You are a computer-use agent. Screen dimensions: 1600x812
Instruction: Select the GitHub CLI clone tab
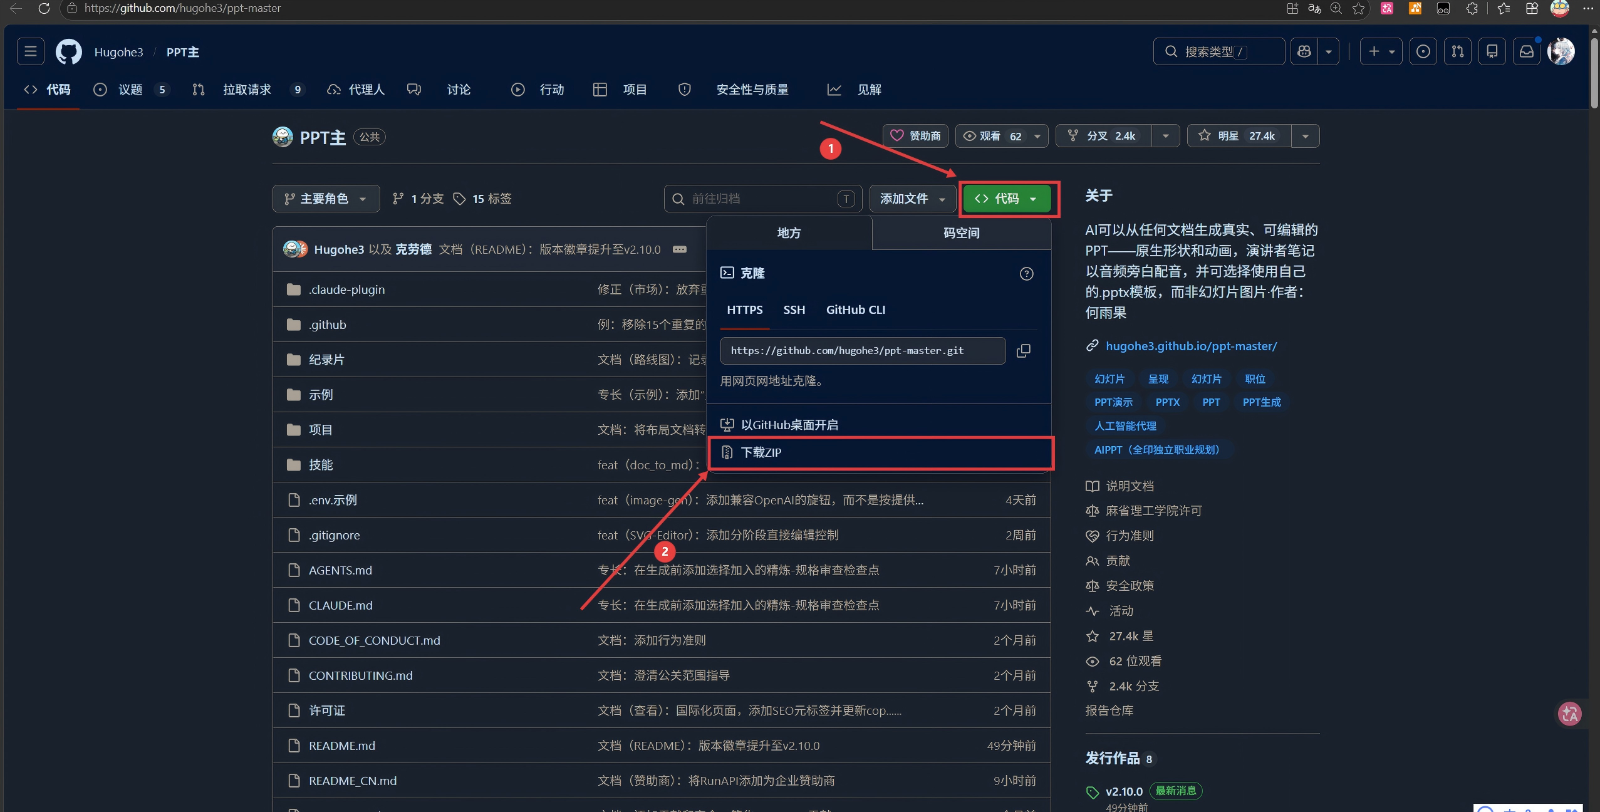coord(856,310)
